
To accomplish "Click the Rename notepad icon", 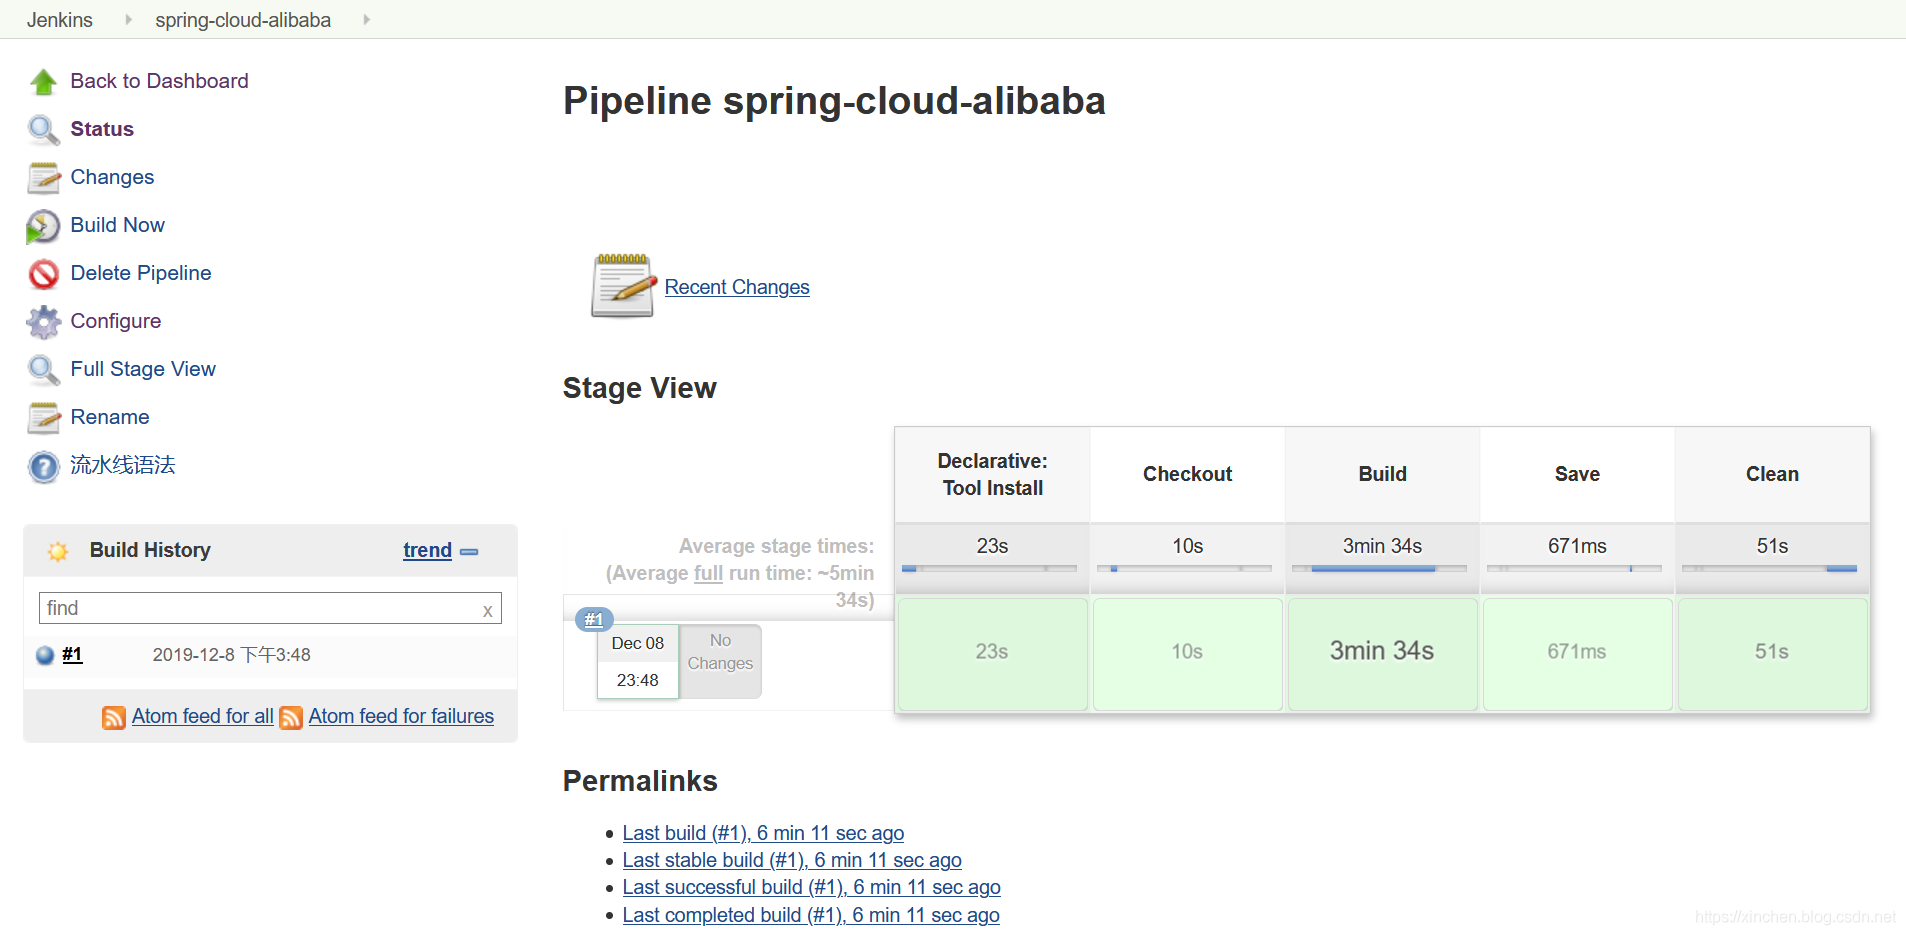I will 43,418.
